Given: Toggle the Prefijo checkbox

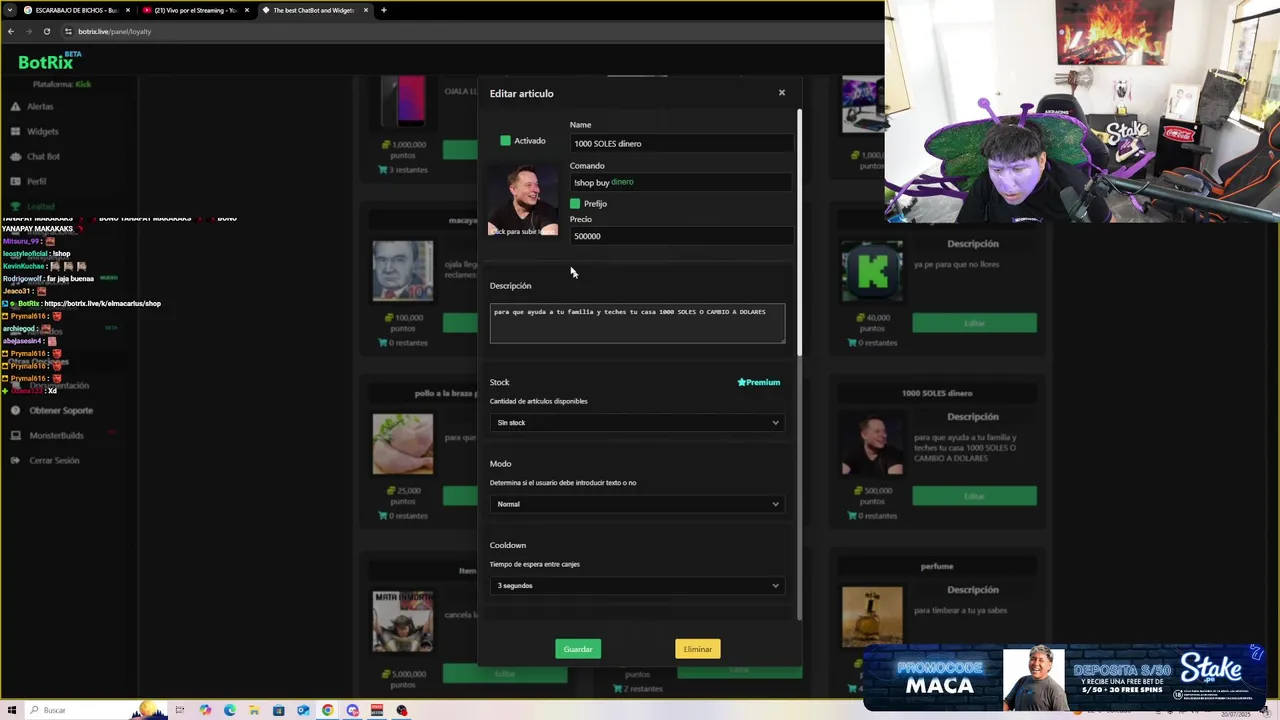Looking at the screenshot, I should [575, 204].
